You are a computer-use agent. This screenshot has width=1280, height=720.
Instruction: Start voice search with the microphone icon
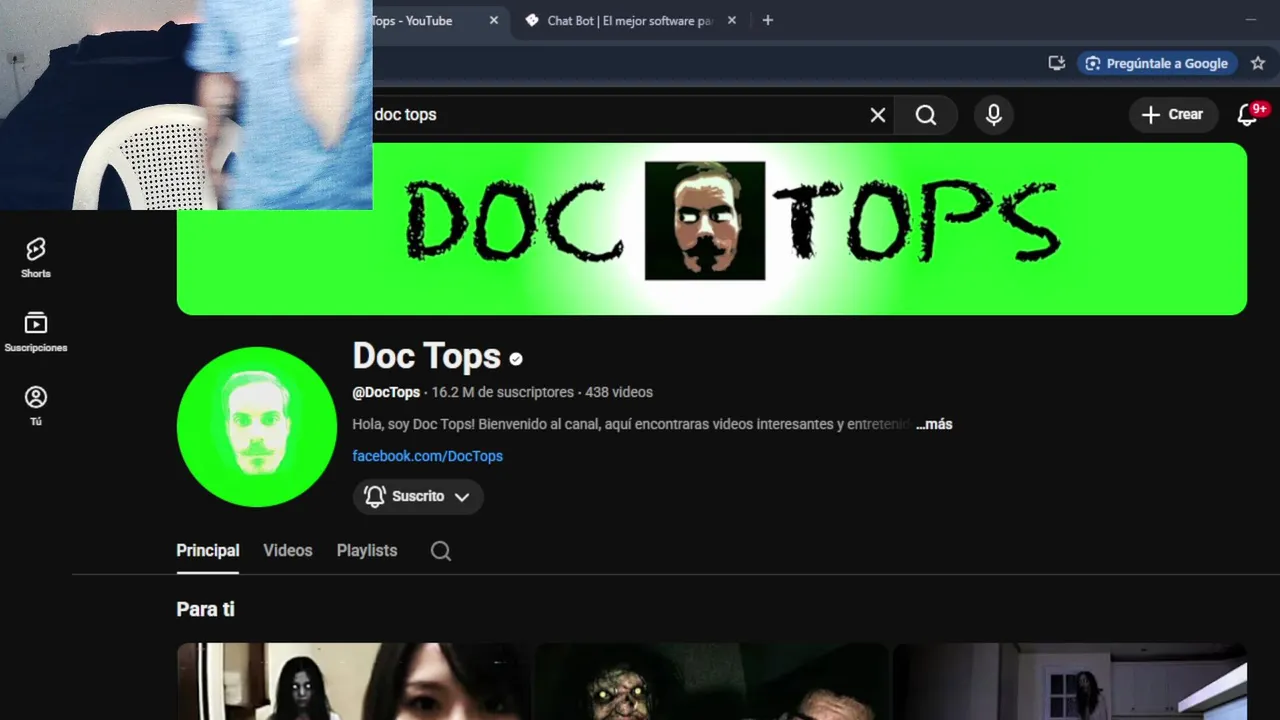point(994,115)
